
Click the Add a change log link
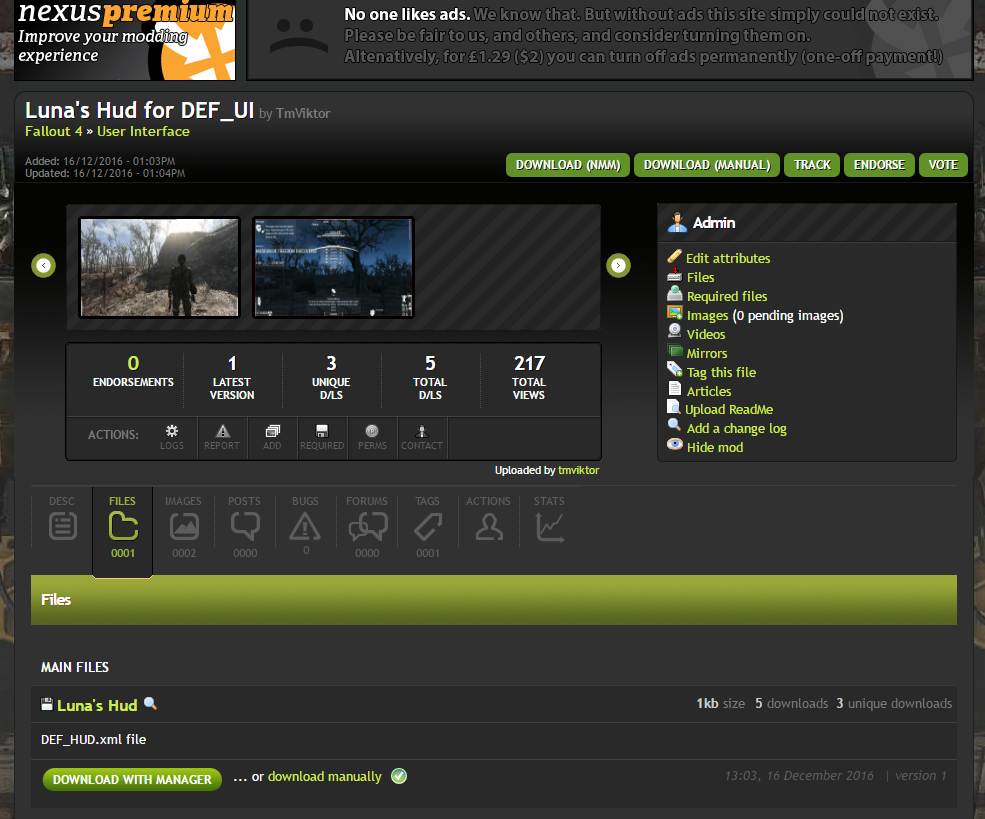tap(736, 428)
